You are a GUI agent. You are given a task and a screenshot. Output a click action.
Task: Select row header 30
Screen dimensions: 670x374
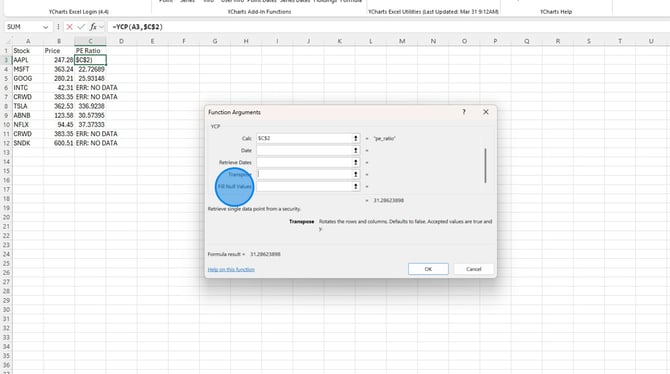point(6,309)
